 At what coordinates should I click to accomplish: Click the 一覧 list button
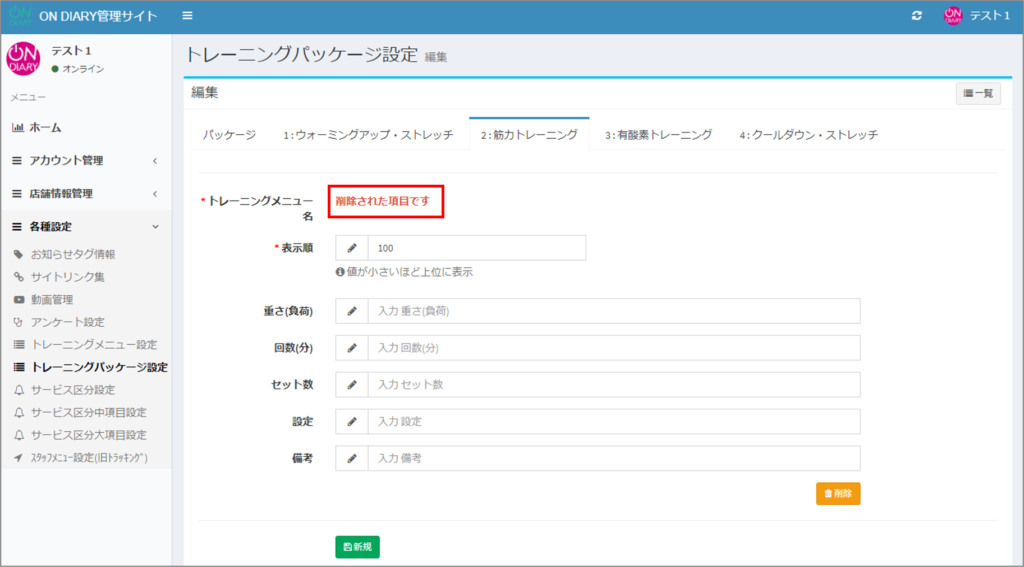click(x=977, y=93)
